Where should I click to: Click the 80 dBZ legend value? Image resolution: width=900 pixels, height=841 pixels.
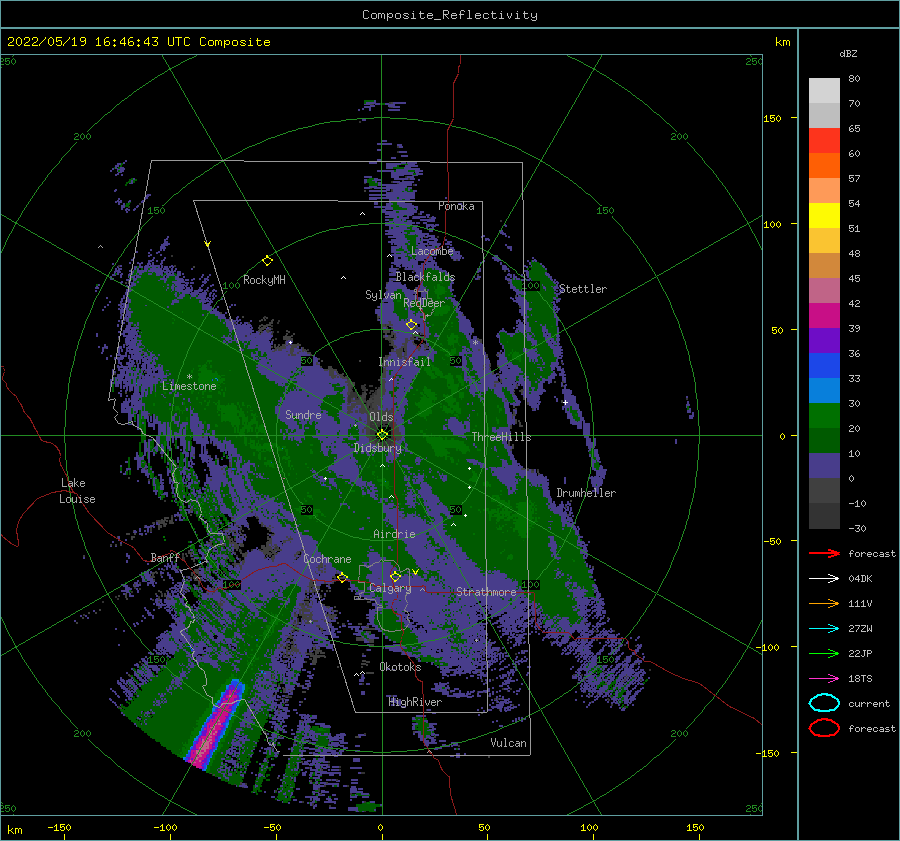coord(854,79)
